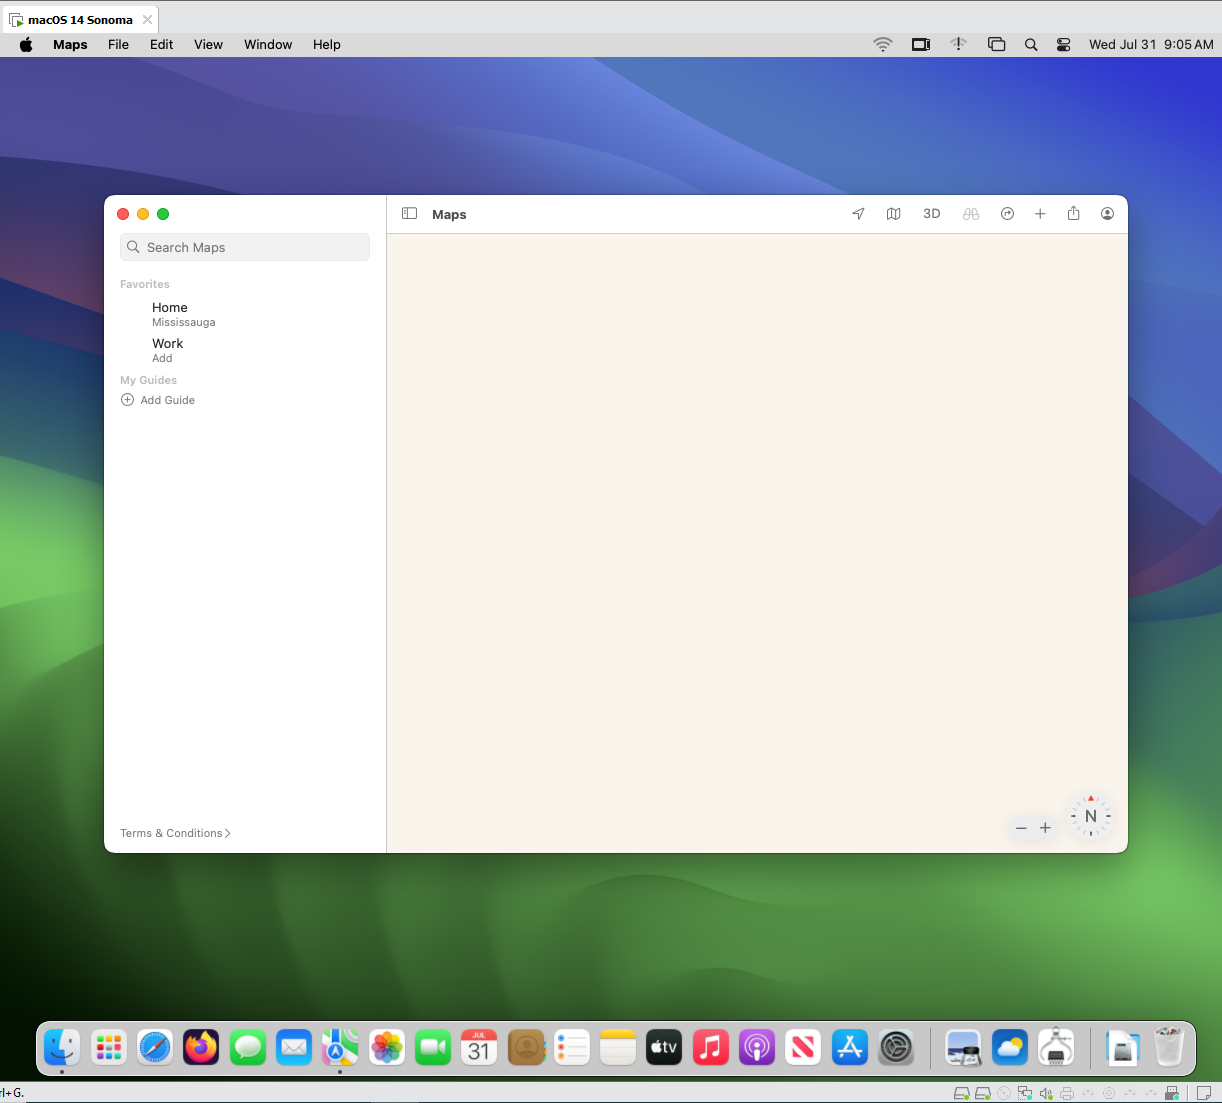The image size is (1222, 1103).
Task: Launch Firefox from the Dock
Action: [201, 1047]
